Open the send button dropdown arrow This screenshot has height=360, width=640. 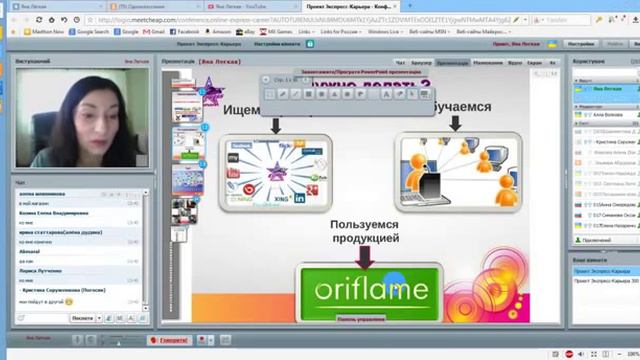click(x=99, y=318)
